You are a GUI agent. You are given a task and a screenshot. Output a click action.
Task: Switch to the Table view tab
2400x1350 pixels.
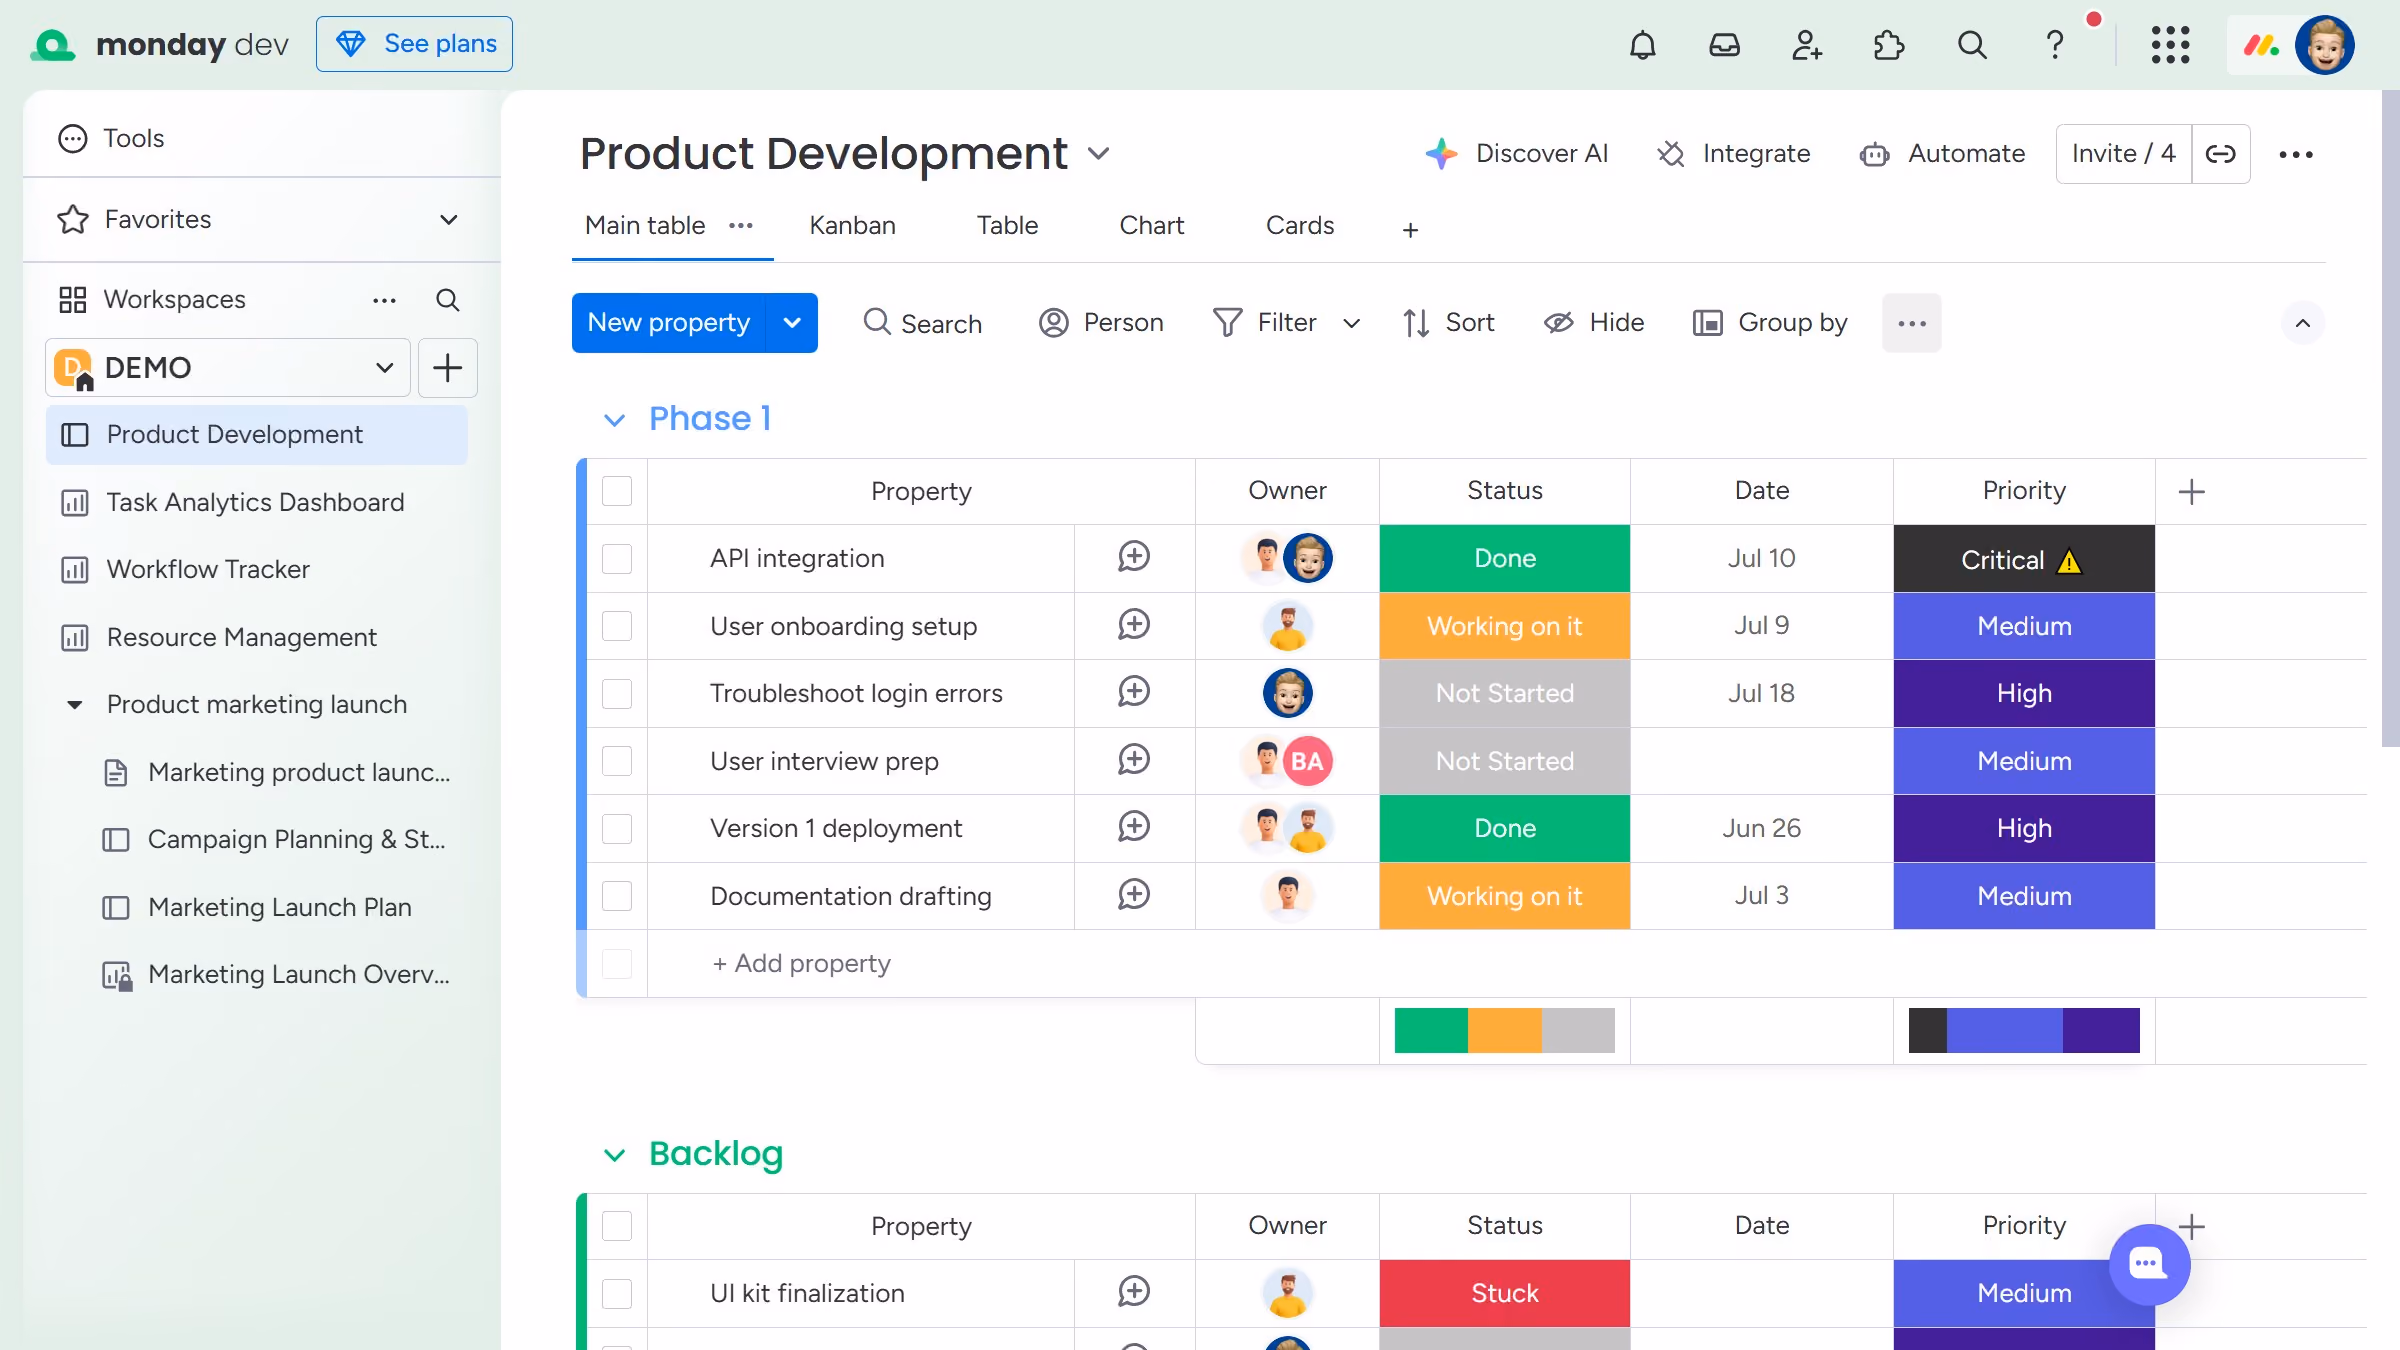pos(1007,226)
